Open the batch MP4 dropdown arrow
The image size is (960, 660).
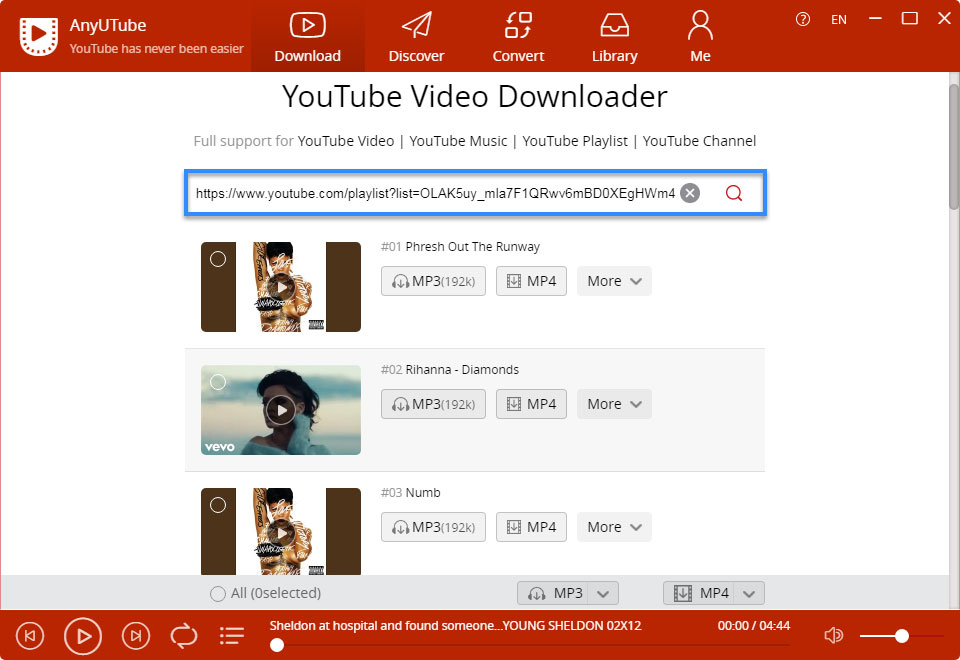tap(749, 593)
